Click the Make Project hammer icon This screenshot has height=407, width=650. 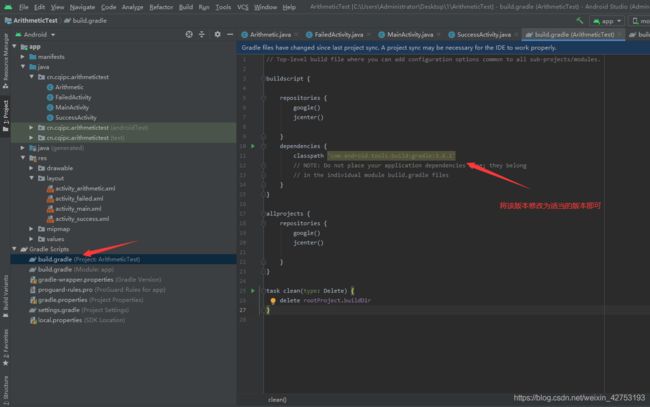click(x=580, y=20)
